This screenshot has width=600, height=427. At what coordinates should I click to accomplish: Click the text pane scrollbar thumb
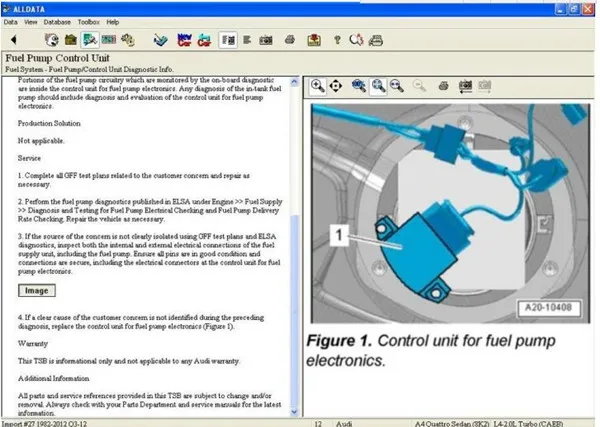pyautogui.click(x=294, y=310)
